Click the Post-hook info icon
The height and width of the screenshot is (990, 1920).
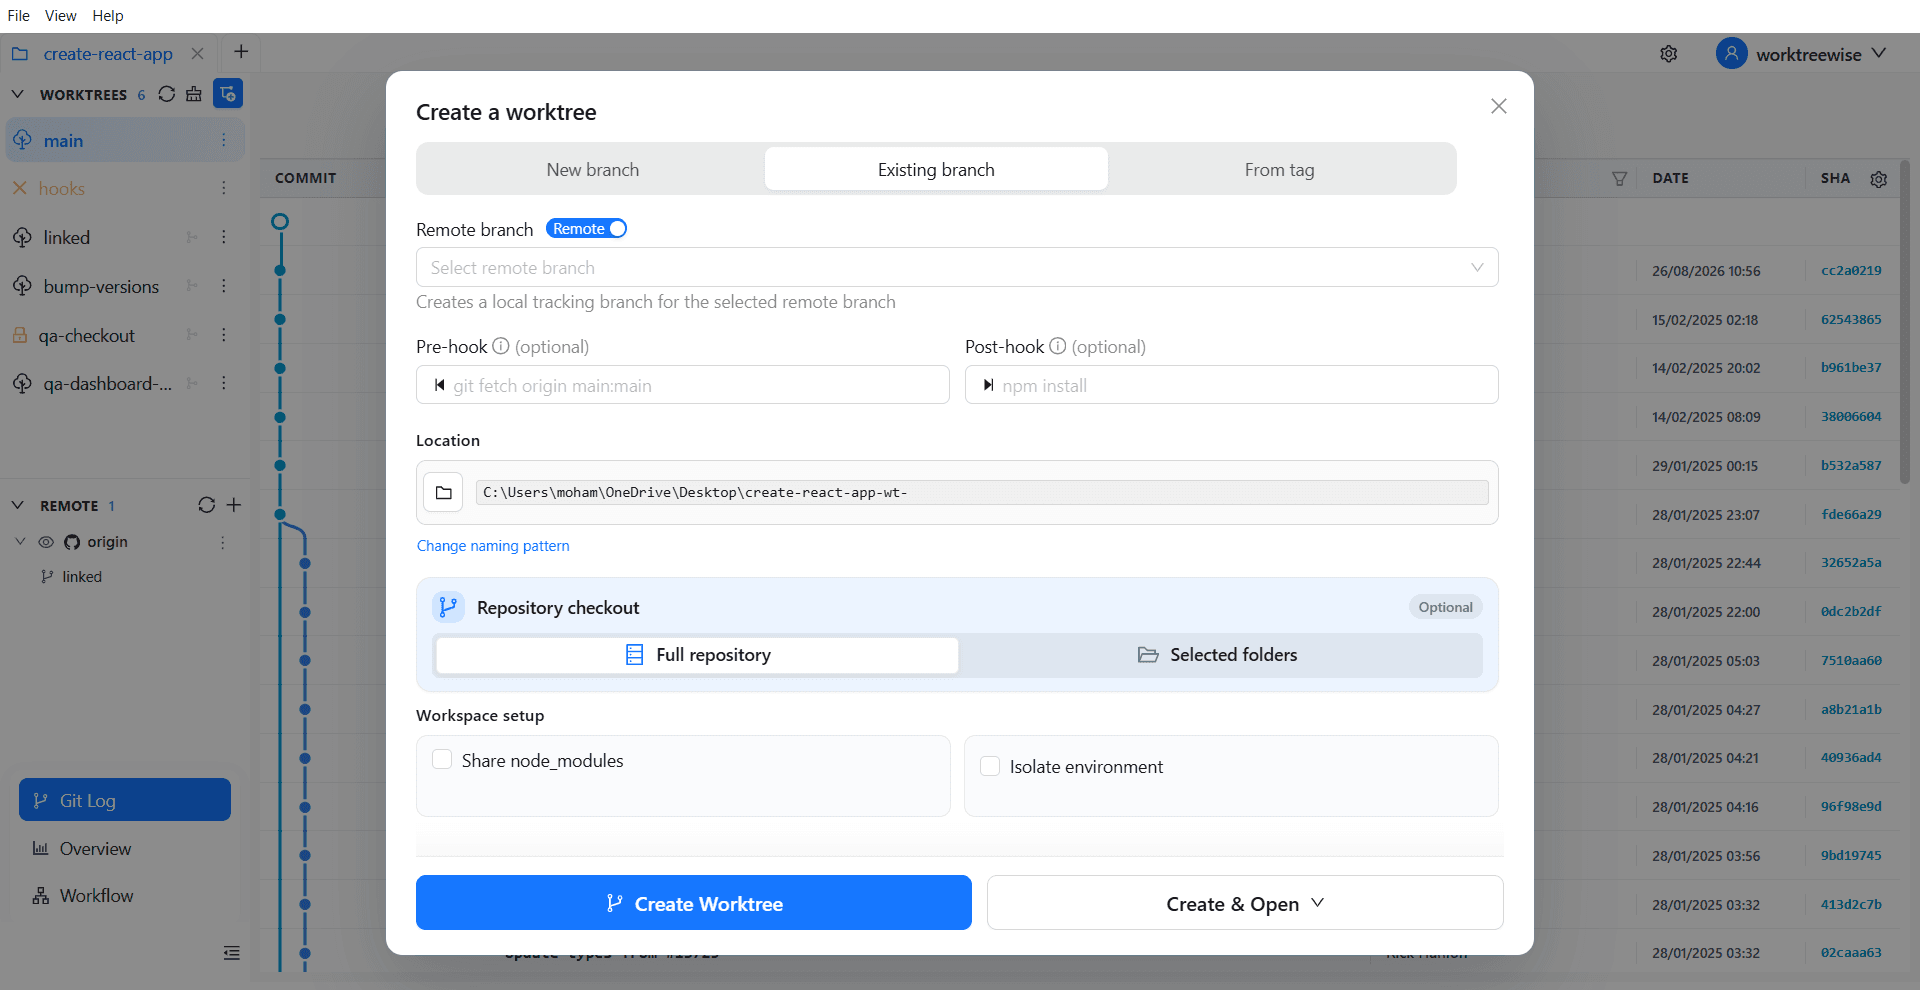pos(1058,346)
